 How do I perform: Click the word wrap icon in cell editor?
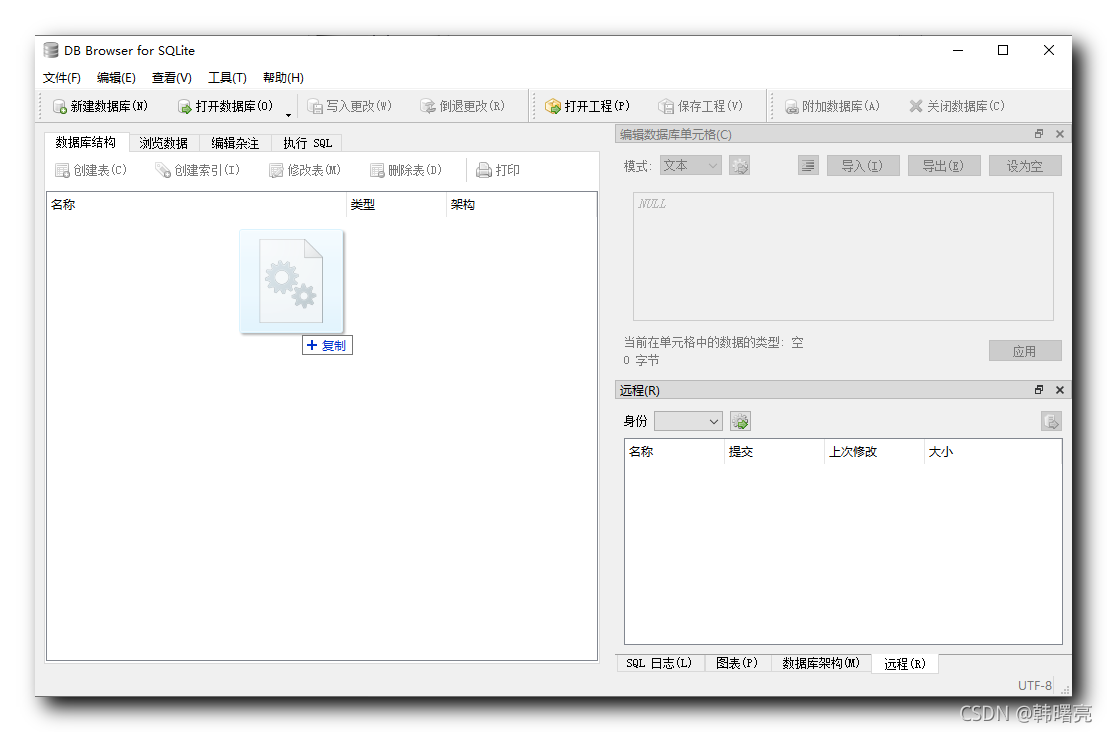point(808,166)
